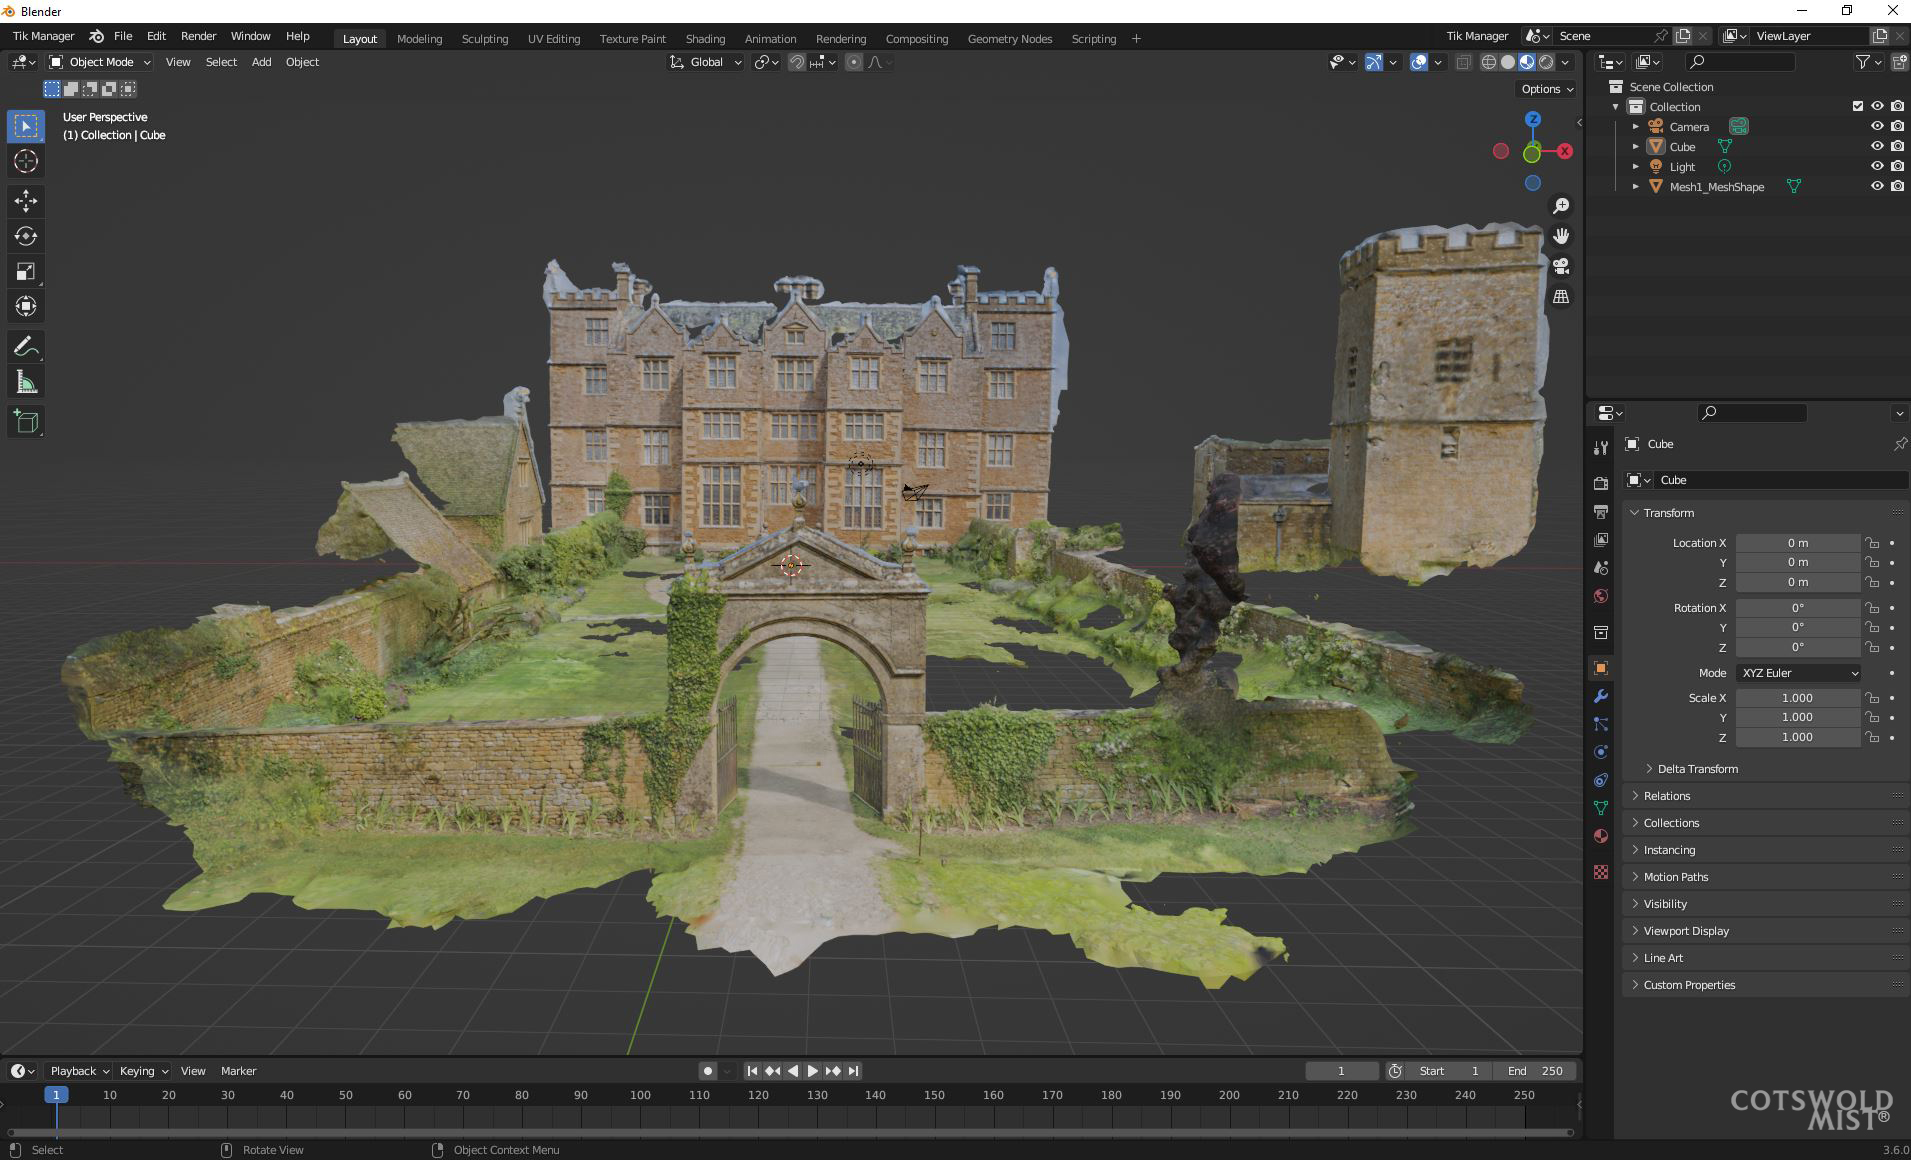Jump to the timeline end frame
The height and width of the screenshot is (1160, 1911).
click(x=853, y=1071)
